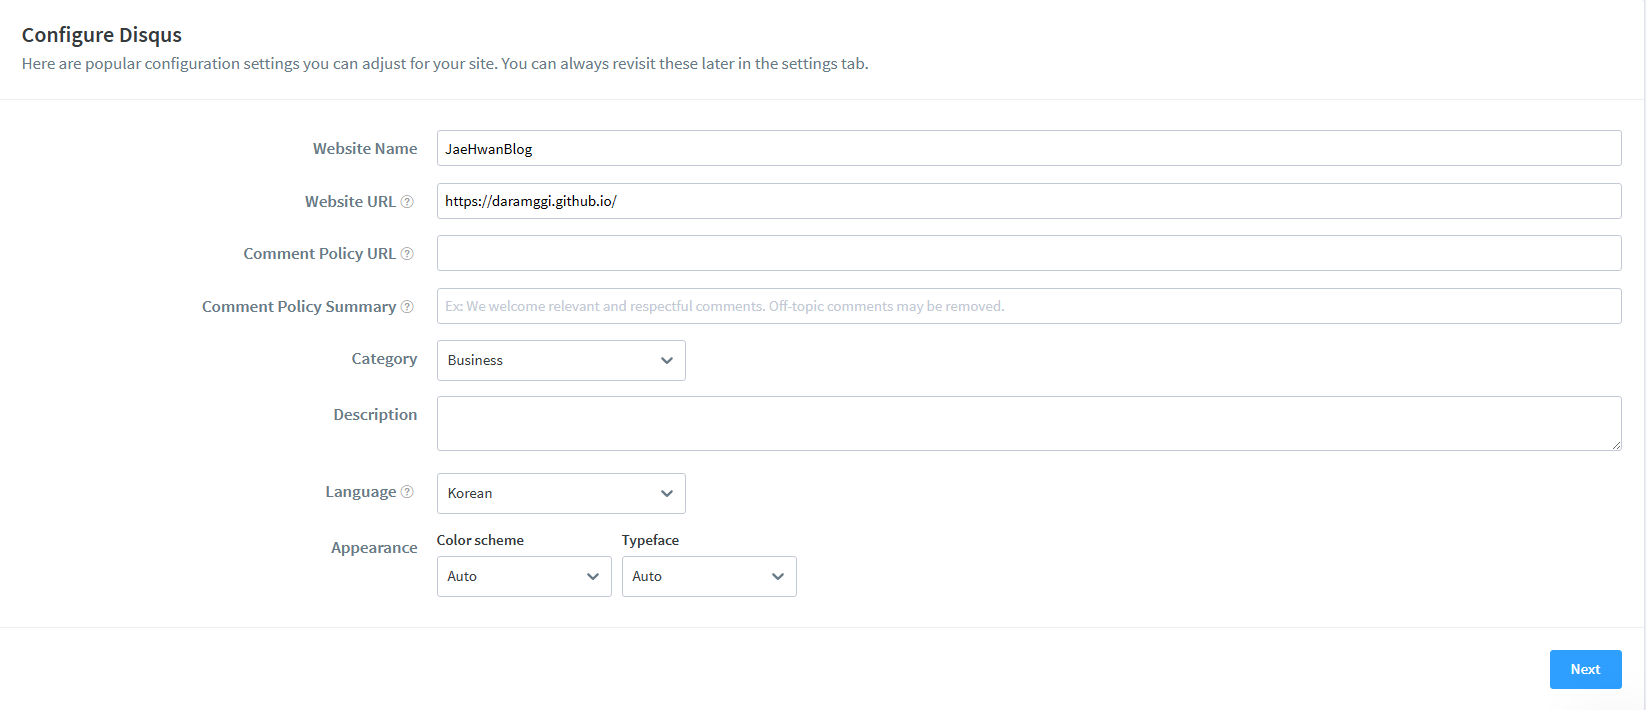The width and height of the screenshot is (1646, 710).
Task: Click the Website Name input field
Action: [x=1029, y=148]
